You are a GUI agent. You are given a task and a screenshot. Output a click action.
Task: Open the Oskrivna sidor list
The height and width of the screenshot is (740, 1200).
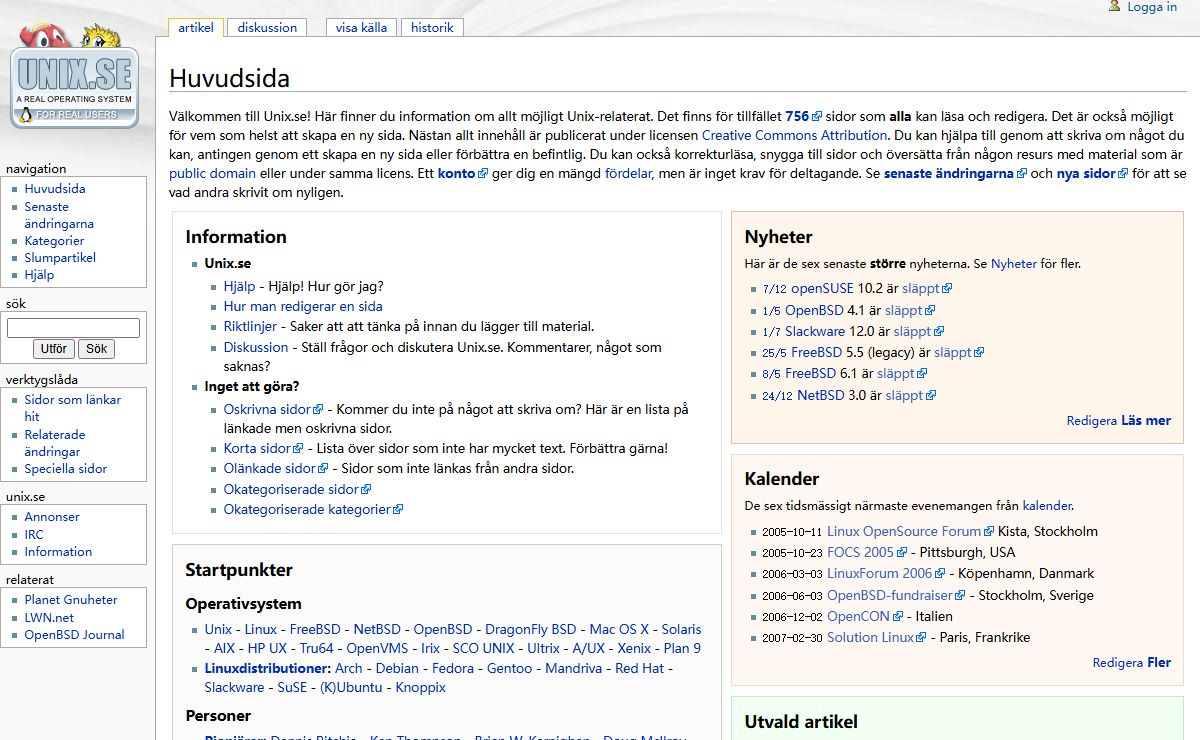[273, 409]
